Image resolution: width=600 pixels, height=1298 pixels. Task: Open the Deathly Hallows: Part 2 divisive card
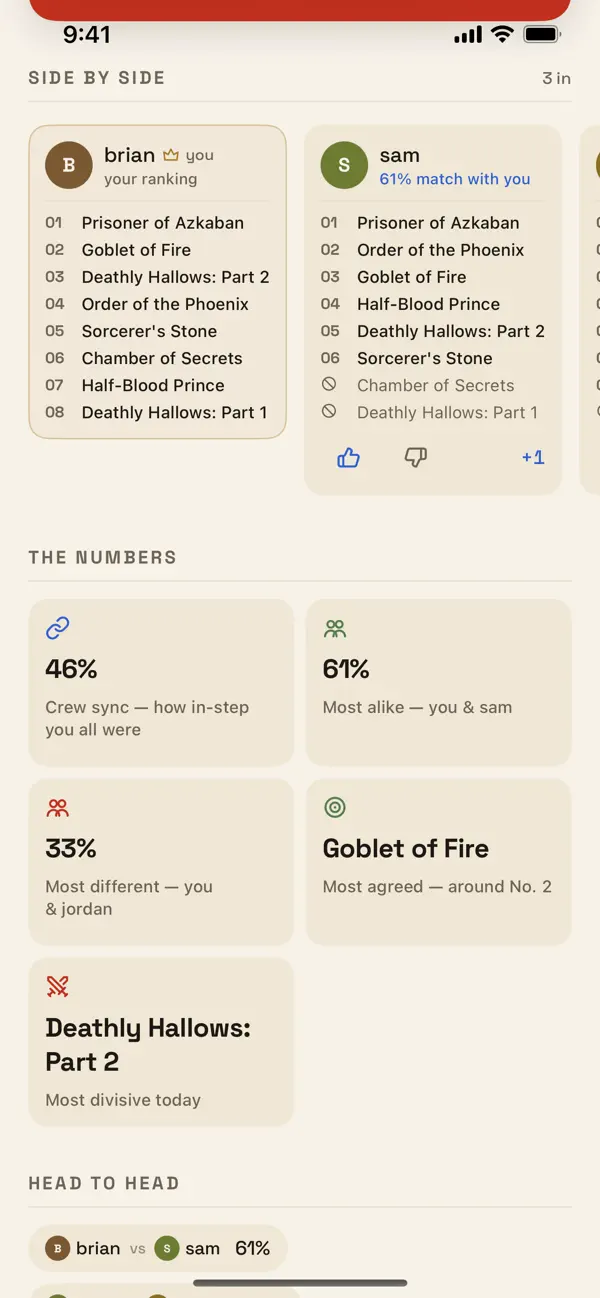click(x=161, y=1042)
